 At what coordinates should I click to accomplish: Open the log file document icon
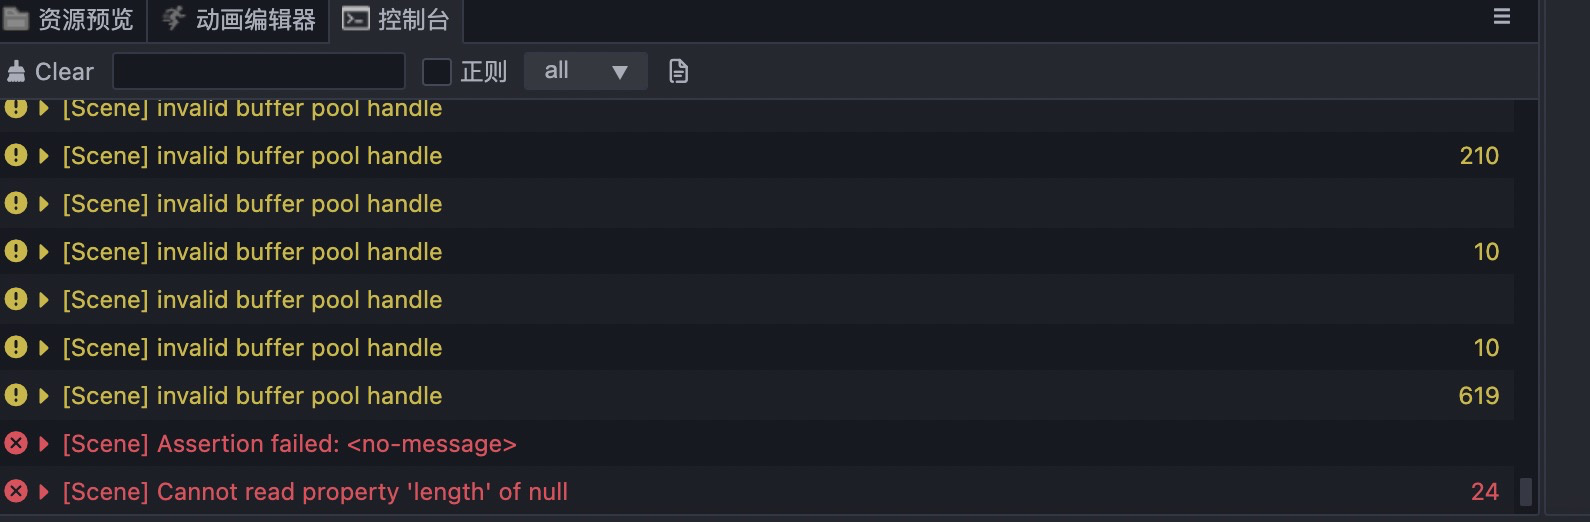[x=678, y=72]
